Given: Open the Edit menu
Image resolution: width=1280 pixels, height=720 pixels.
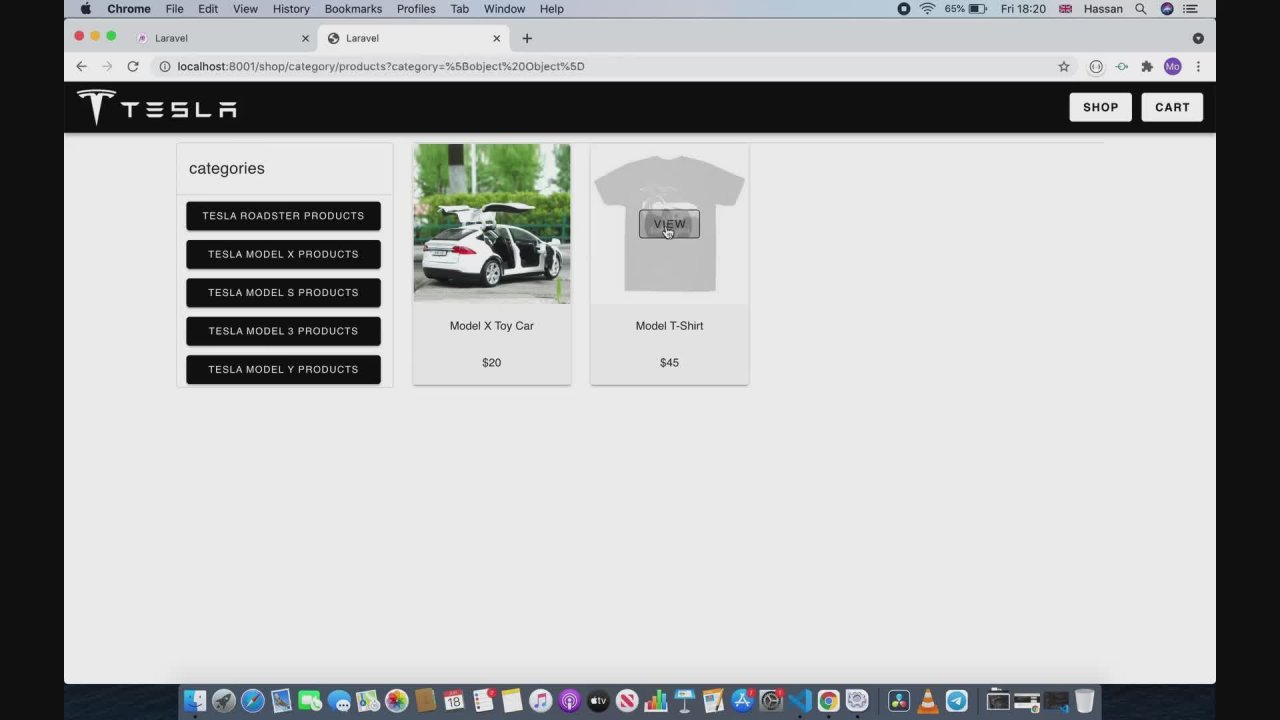Looking at the screenshot, I should pos(208,9).
